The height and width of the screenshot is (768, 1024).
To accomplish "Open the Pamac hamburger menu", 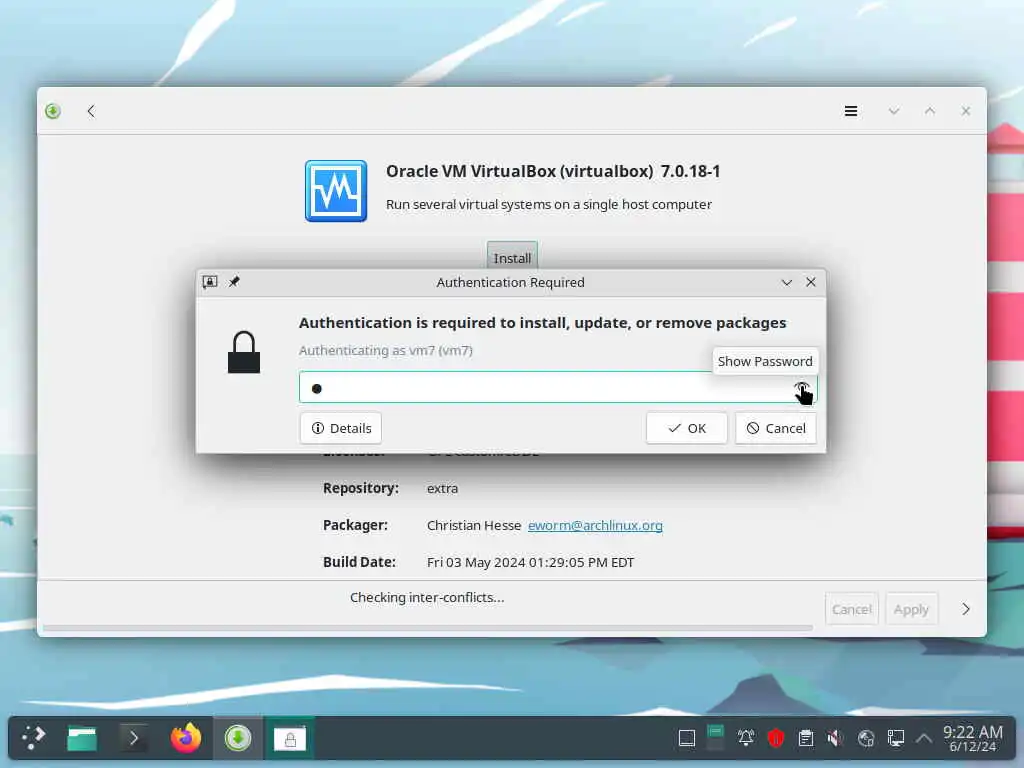I will point(850,111).
